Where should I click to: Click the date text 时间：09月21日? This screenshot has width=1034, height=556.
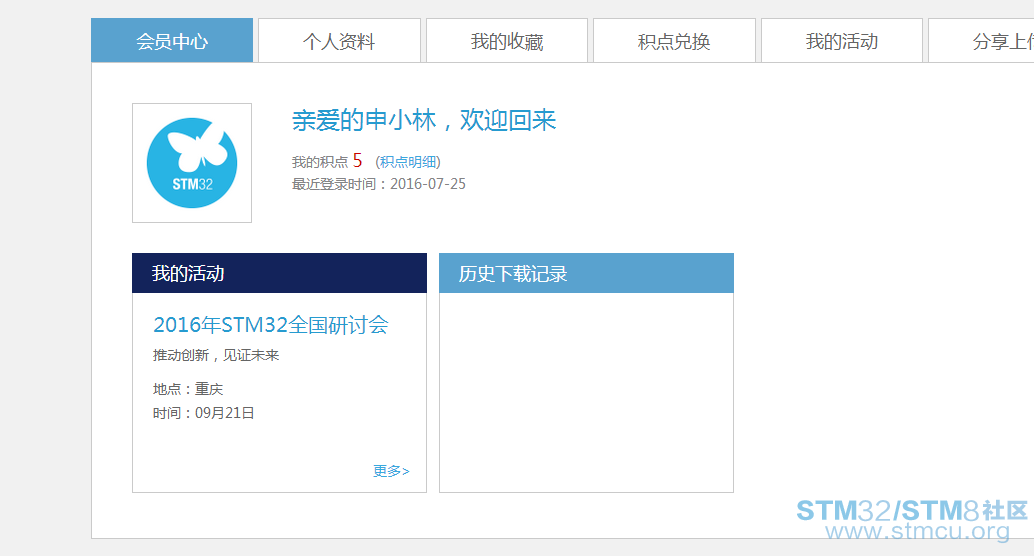[x=204, y=413]
